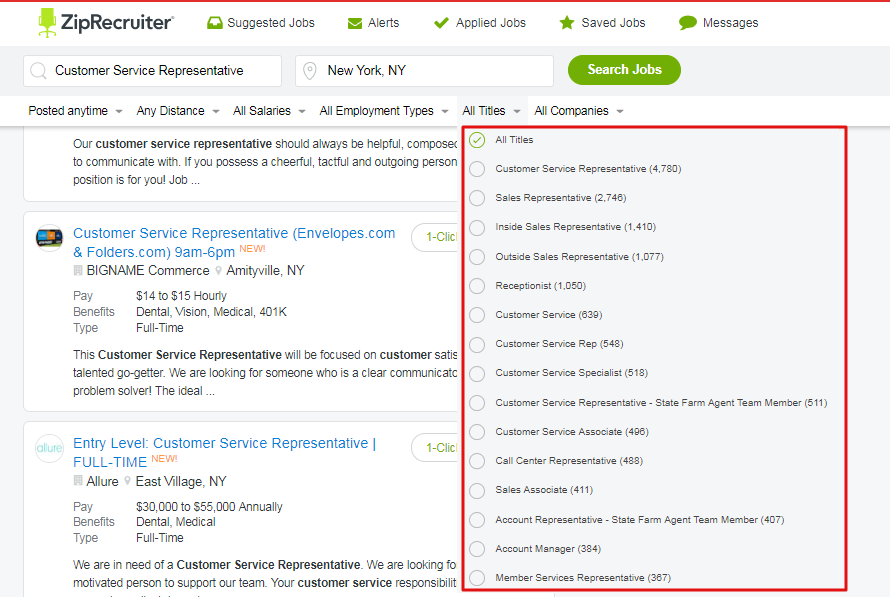Click the location pin icon

(310, 70)
